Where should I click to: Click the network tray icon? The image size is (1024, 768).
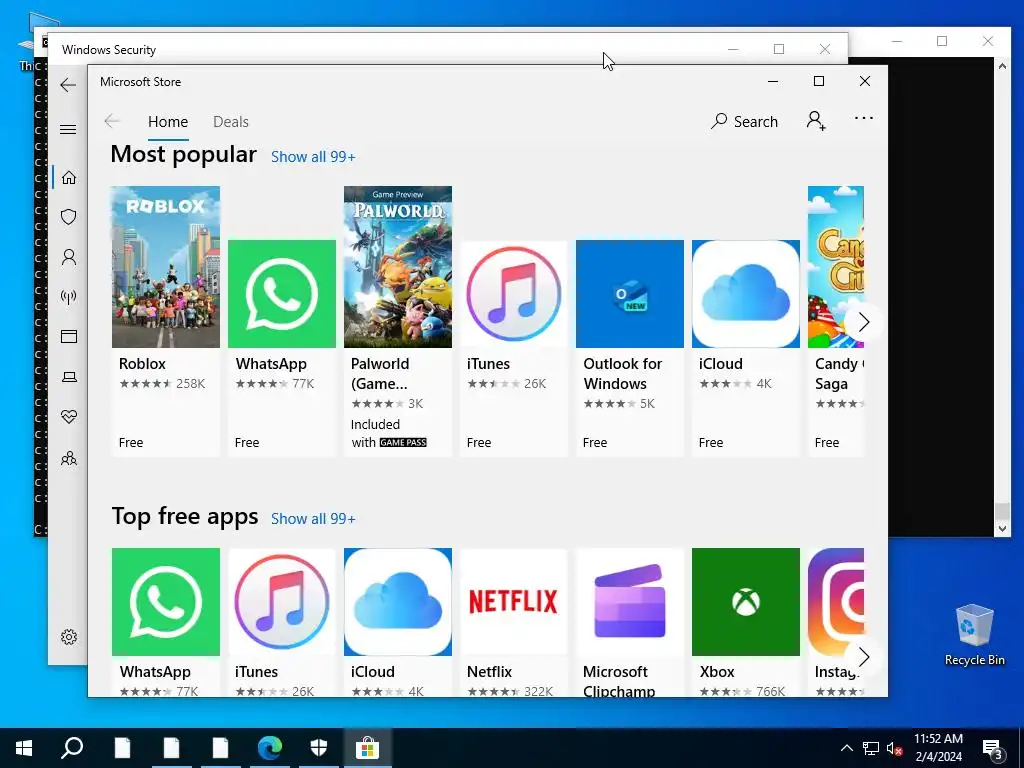click(x=871, y=748)
